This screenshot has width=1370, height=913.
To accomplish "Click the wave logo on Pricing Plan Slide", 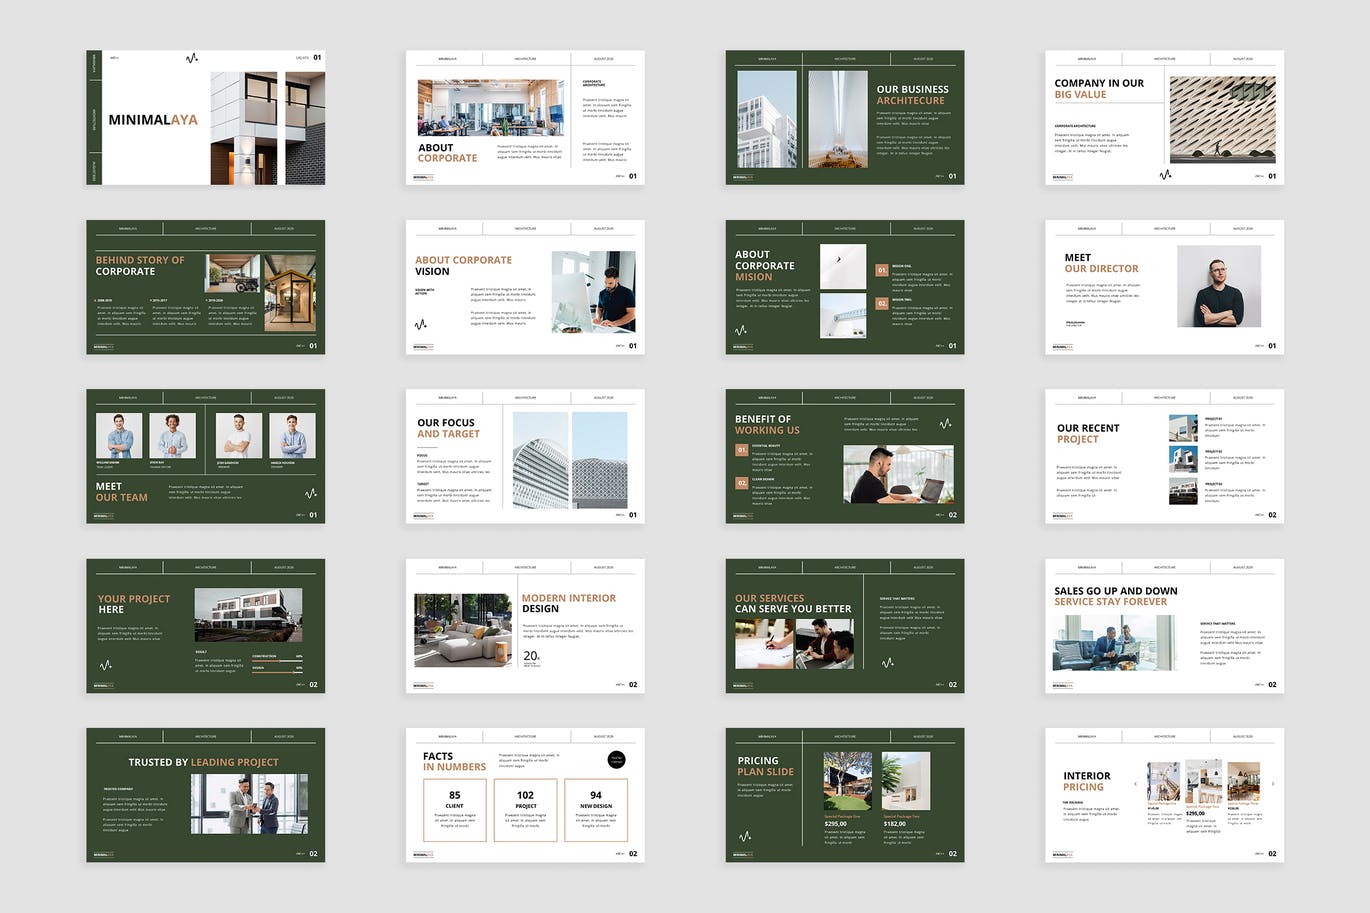I will 744,836.
